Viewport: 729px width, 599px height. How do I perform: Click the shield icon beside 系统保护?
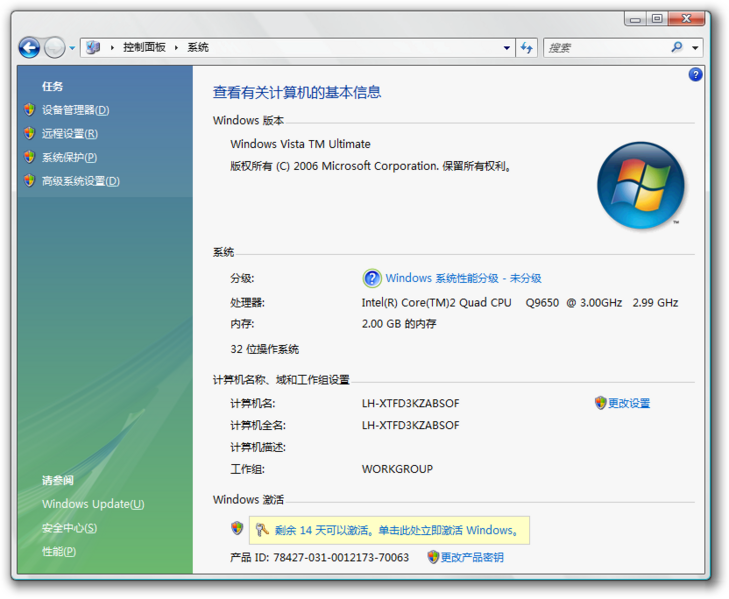pos(30,157)
